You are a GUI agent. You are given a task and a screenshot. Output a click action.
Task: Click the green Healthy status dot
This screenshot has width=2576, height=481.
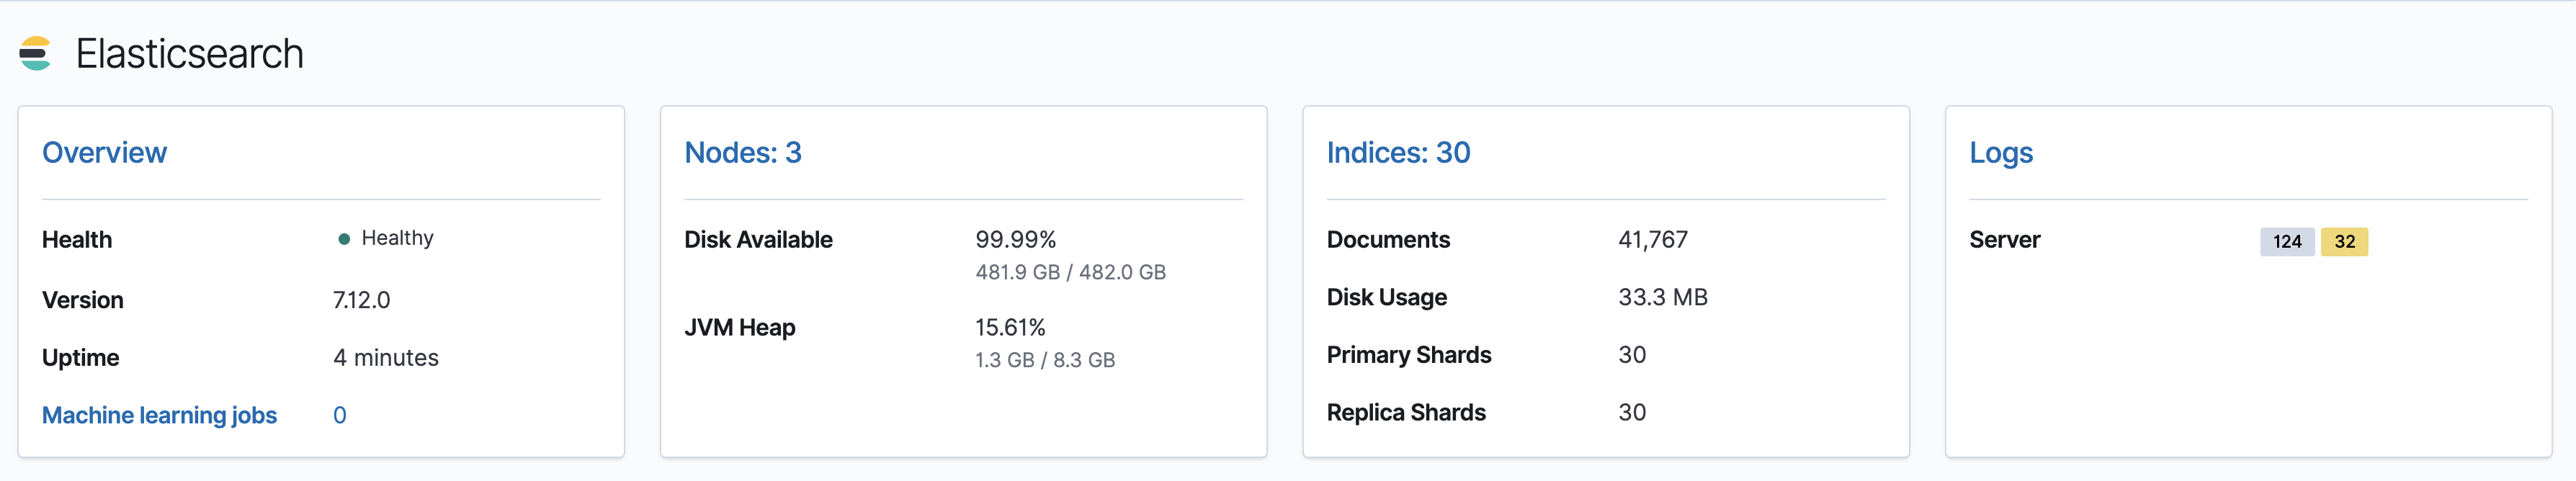pos(344,239)
